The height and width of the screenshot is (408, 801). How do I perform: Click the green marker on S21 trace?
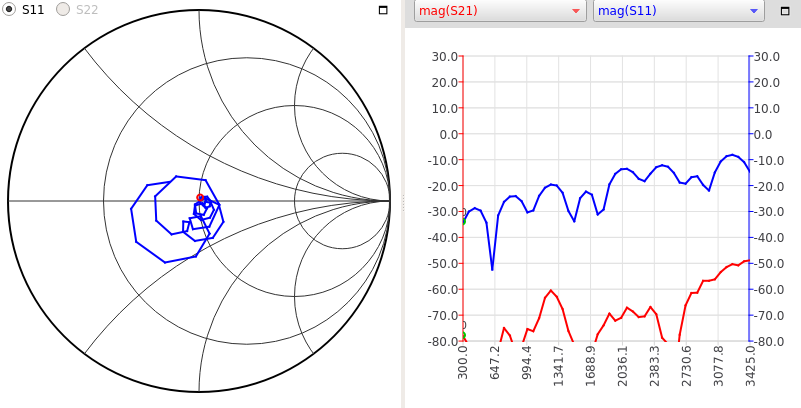tap(463, 335)
